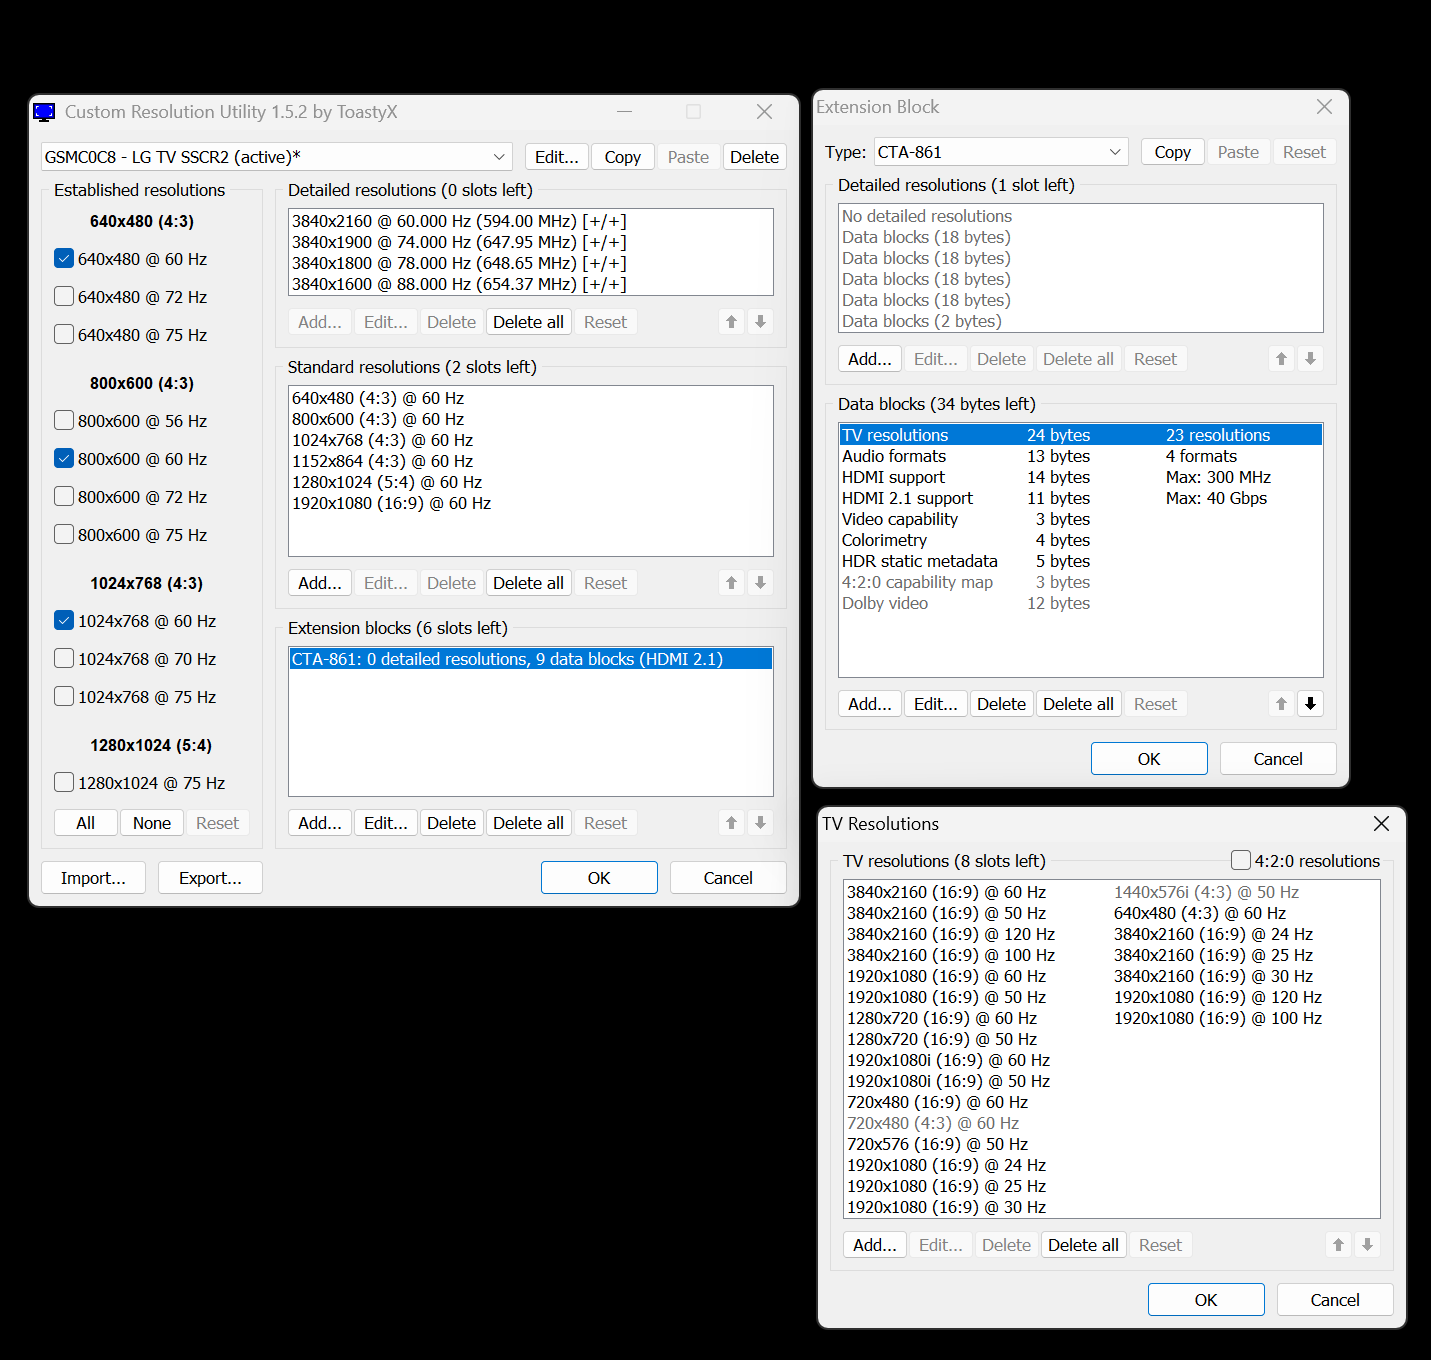This screenshot has width=1431, height=1360.
Task: Click All to select every established resolution
Action: (x=85, y=822)
